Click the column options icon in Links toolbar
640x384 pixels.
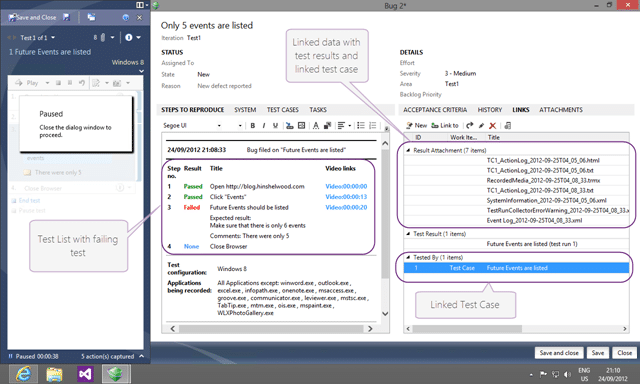[507, 125]
